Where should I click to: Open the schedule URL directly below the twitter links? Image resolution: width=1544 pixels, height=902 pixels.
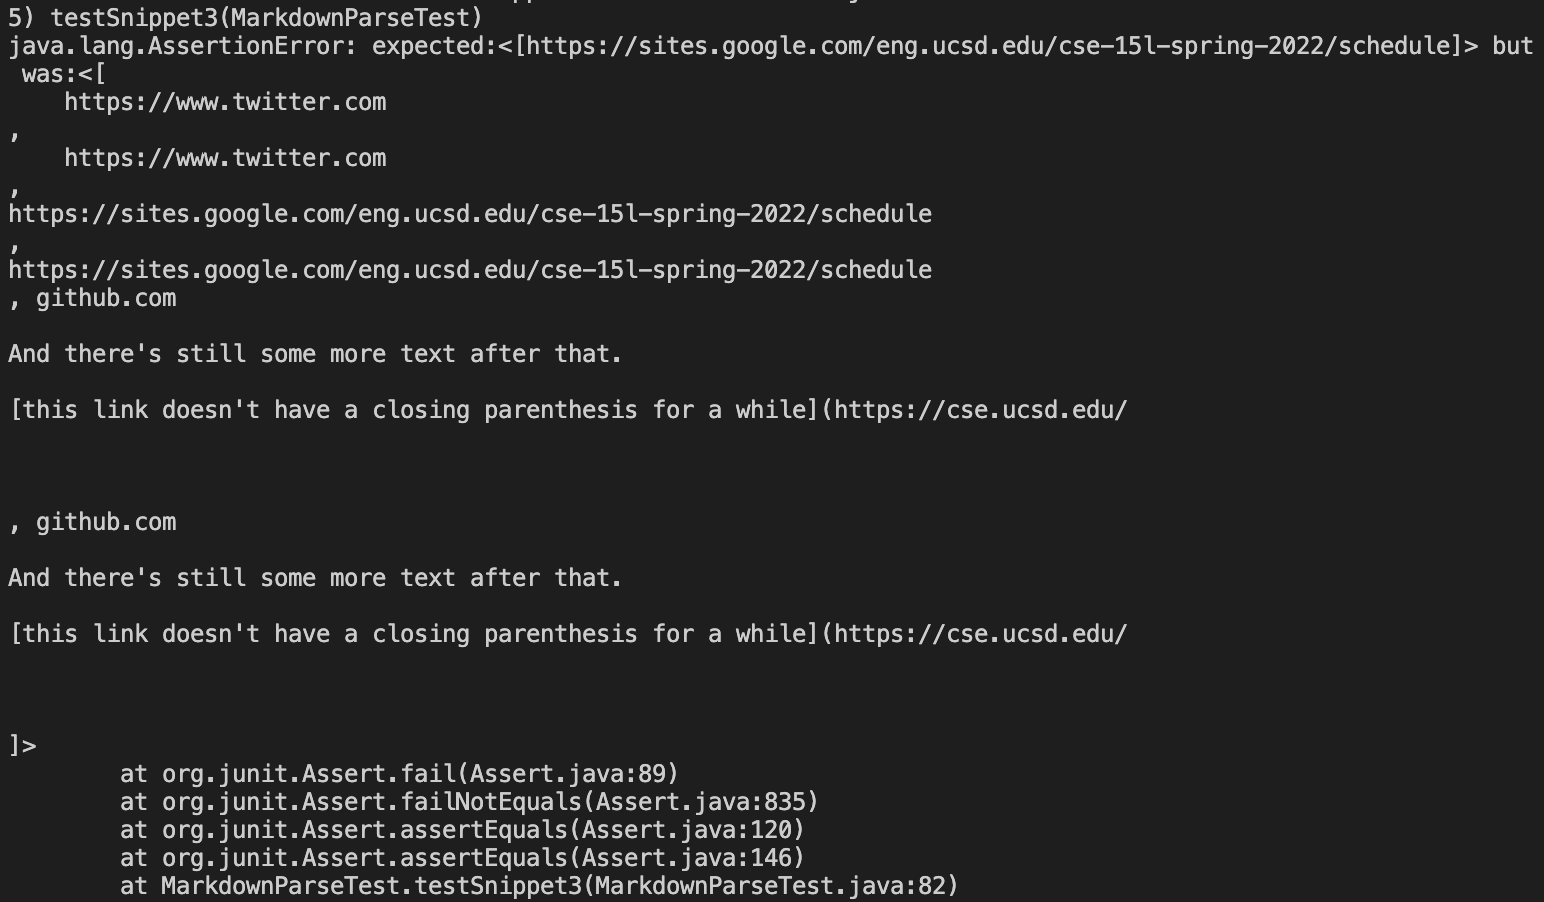pyautogui.click(x=470, y=214)
